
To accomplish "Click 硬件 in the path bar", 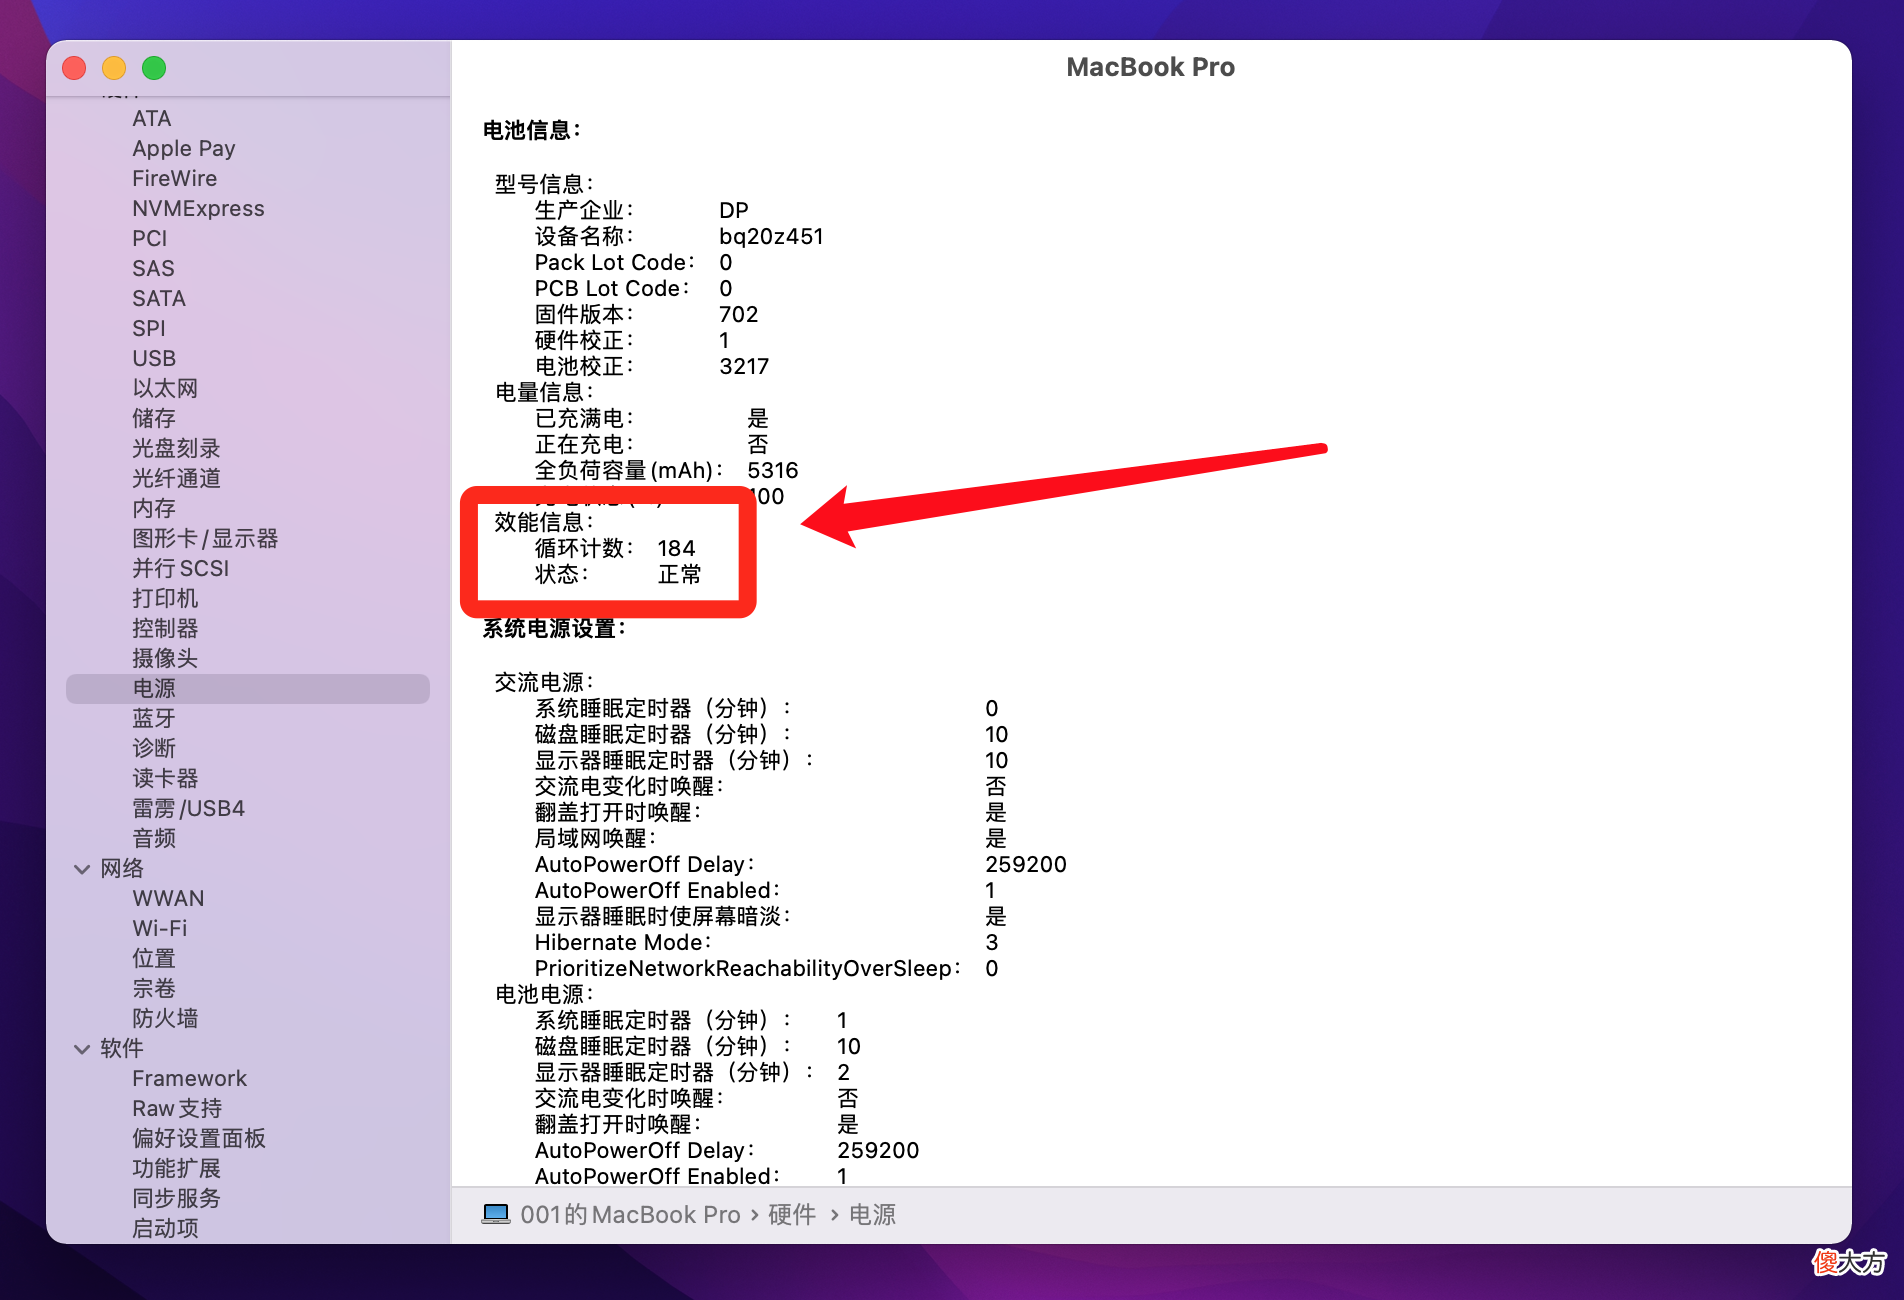I will tap(792, 1214).
